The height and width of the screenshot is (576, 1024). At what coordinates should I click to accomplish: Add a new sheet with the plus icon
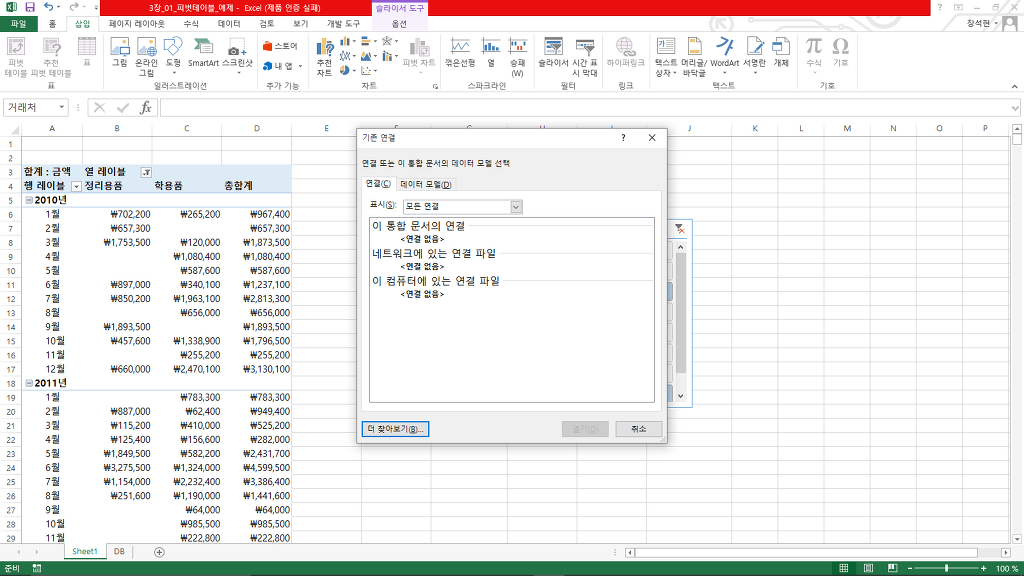159,552
